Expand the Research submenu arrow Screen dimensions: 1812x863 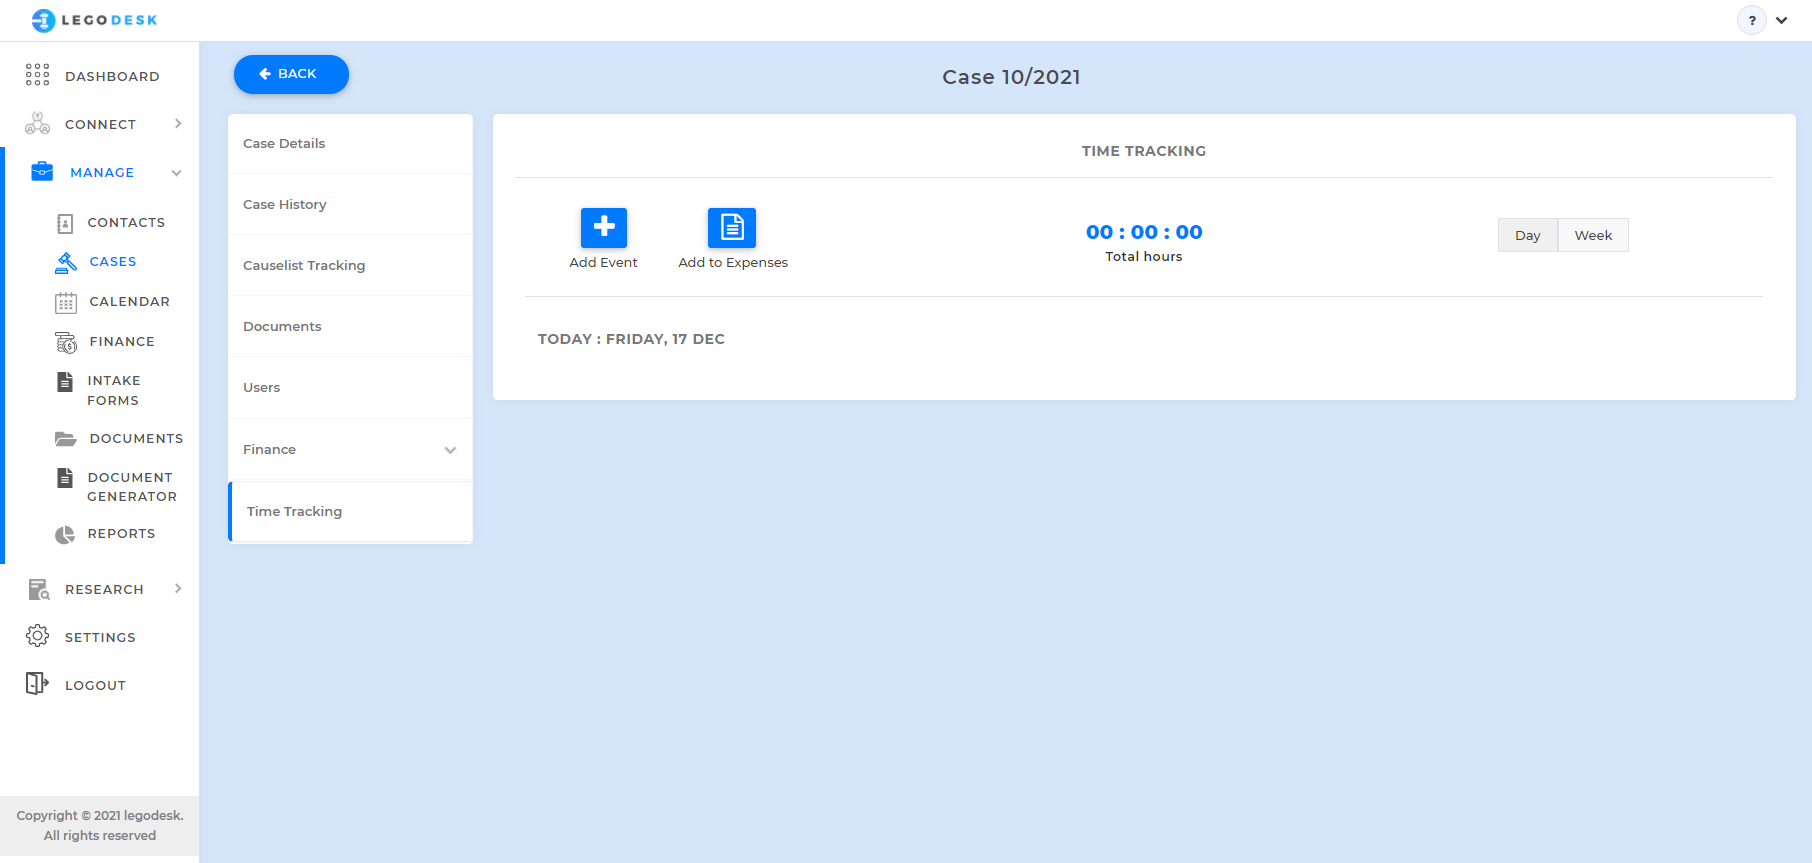pos(178,588)
